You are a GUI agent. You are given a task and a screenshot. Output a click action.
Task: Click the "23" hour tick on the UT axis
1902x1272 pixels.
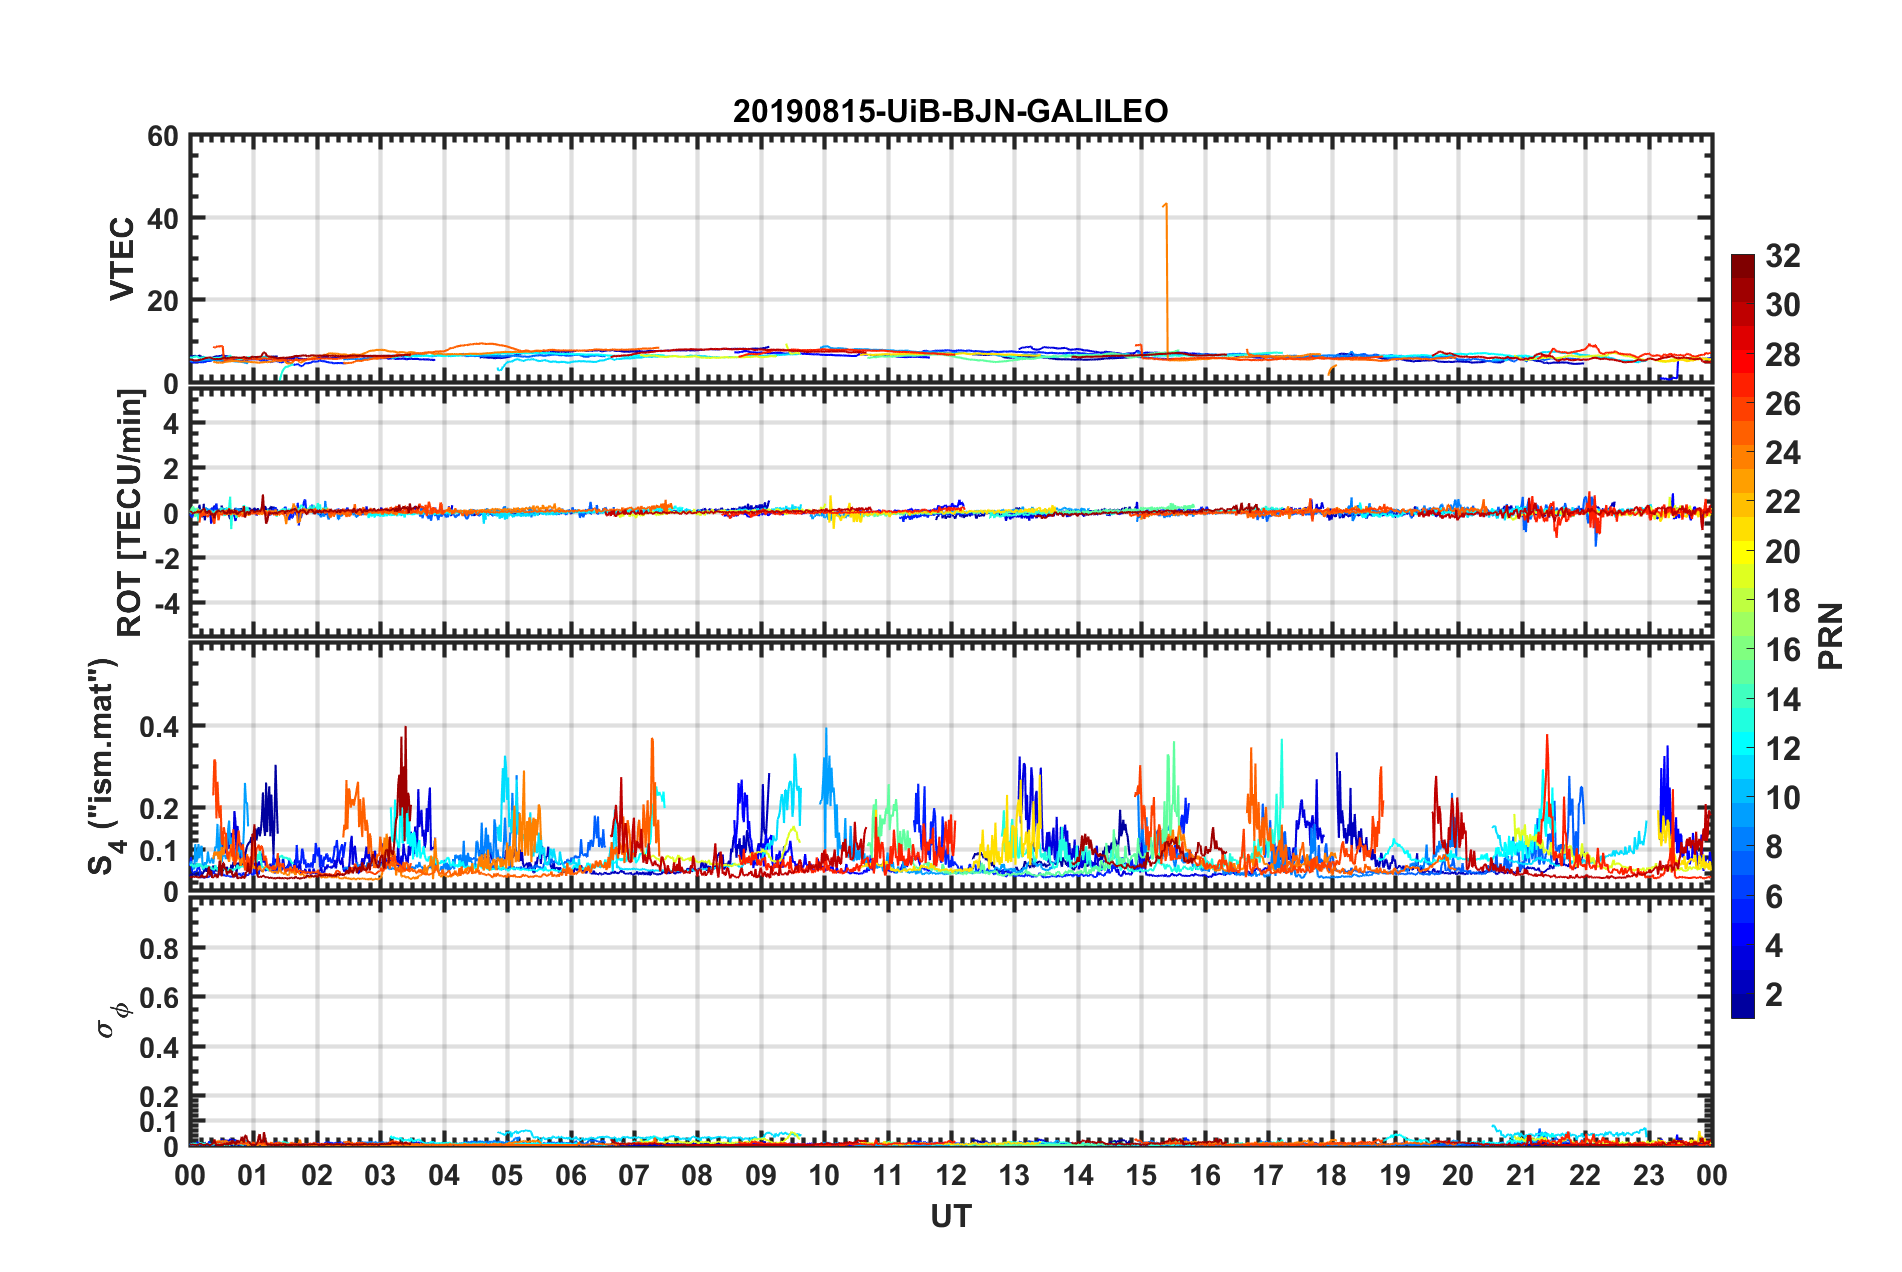click(x=1649, y=1176)
